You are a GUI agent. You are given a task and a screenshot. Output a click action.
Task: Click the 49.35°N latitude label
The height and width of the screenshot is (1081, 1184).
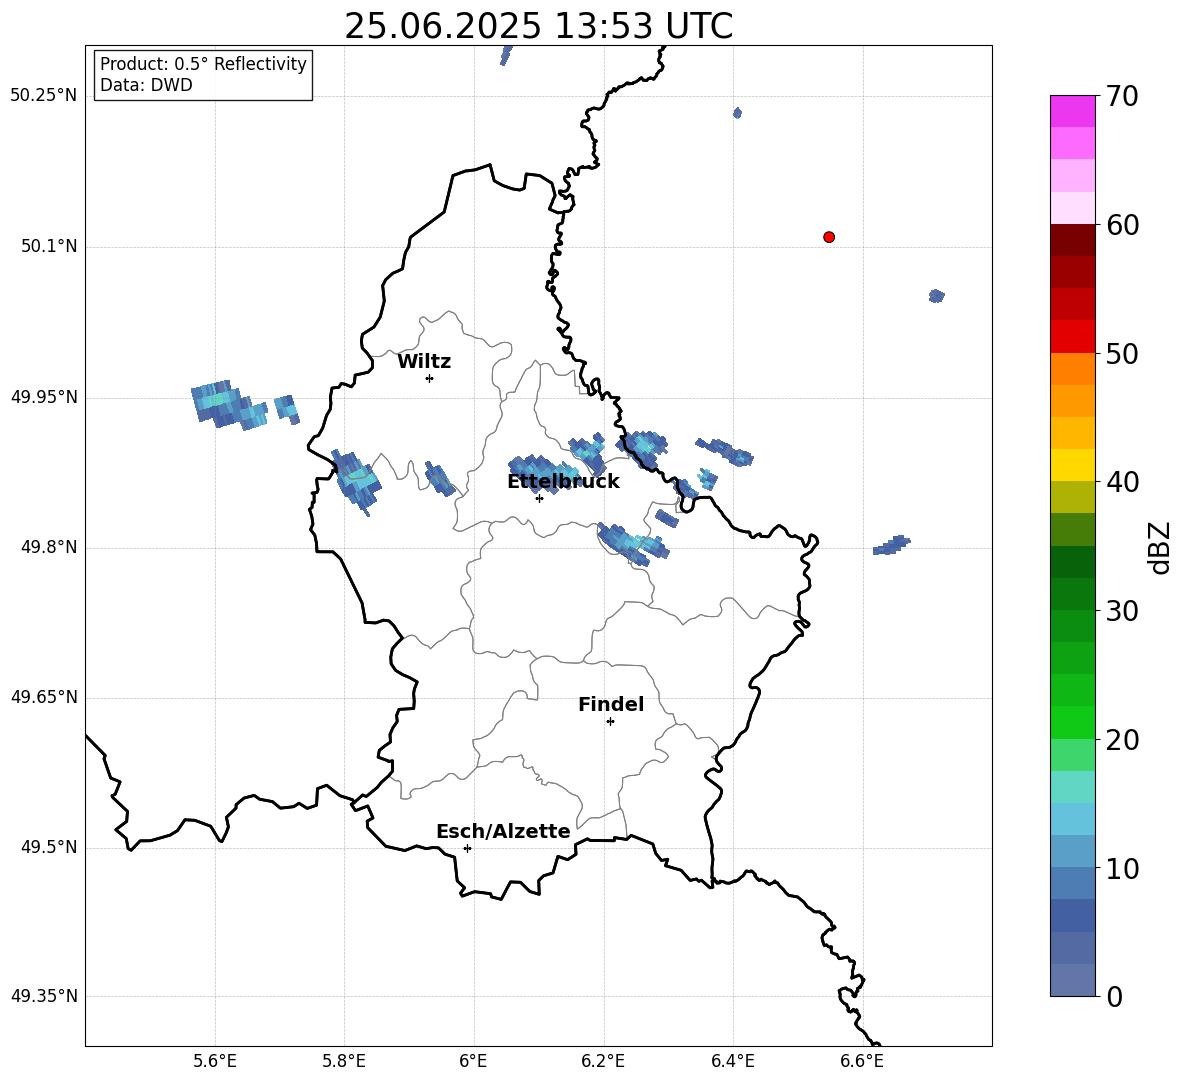point(44,996)
